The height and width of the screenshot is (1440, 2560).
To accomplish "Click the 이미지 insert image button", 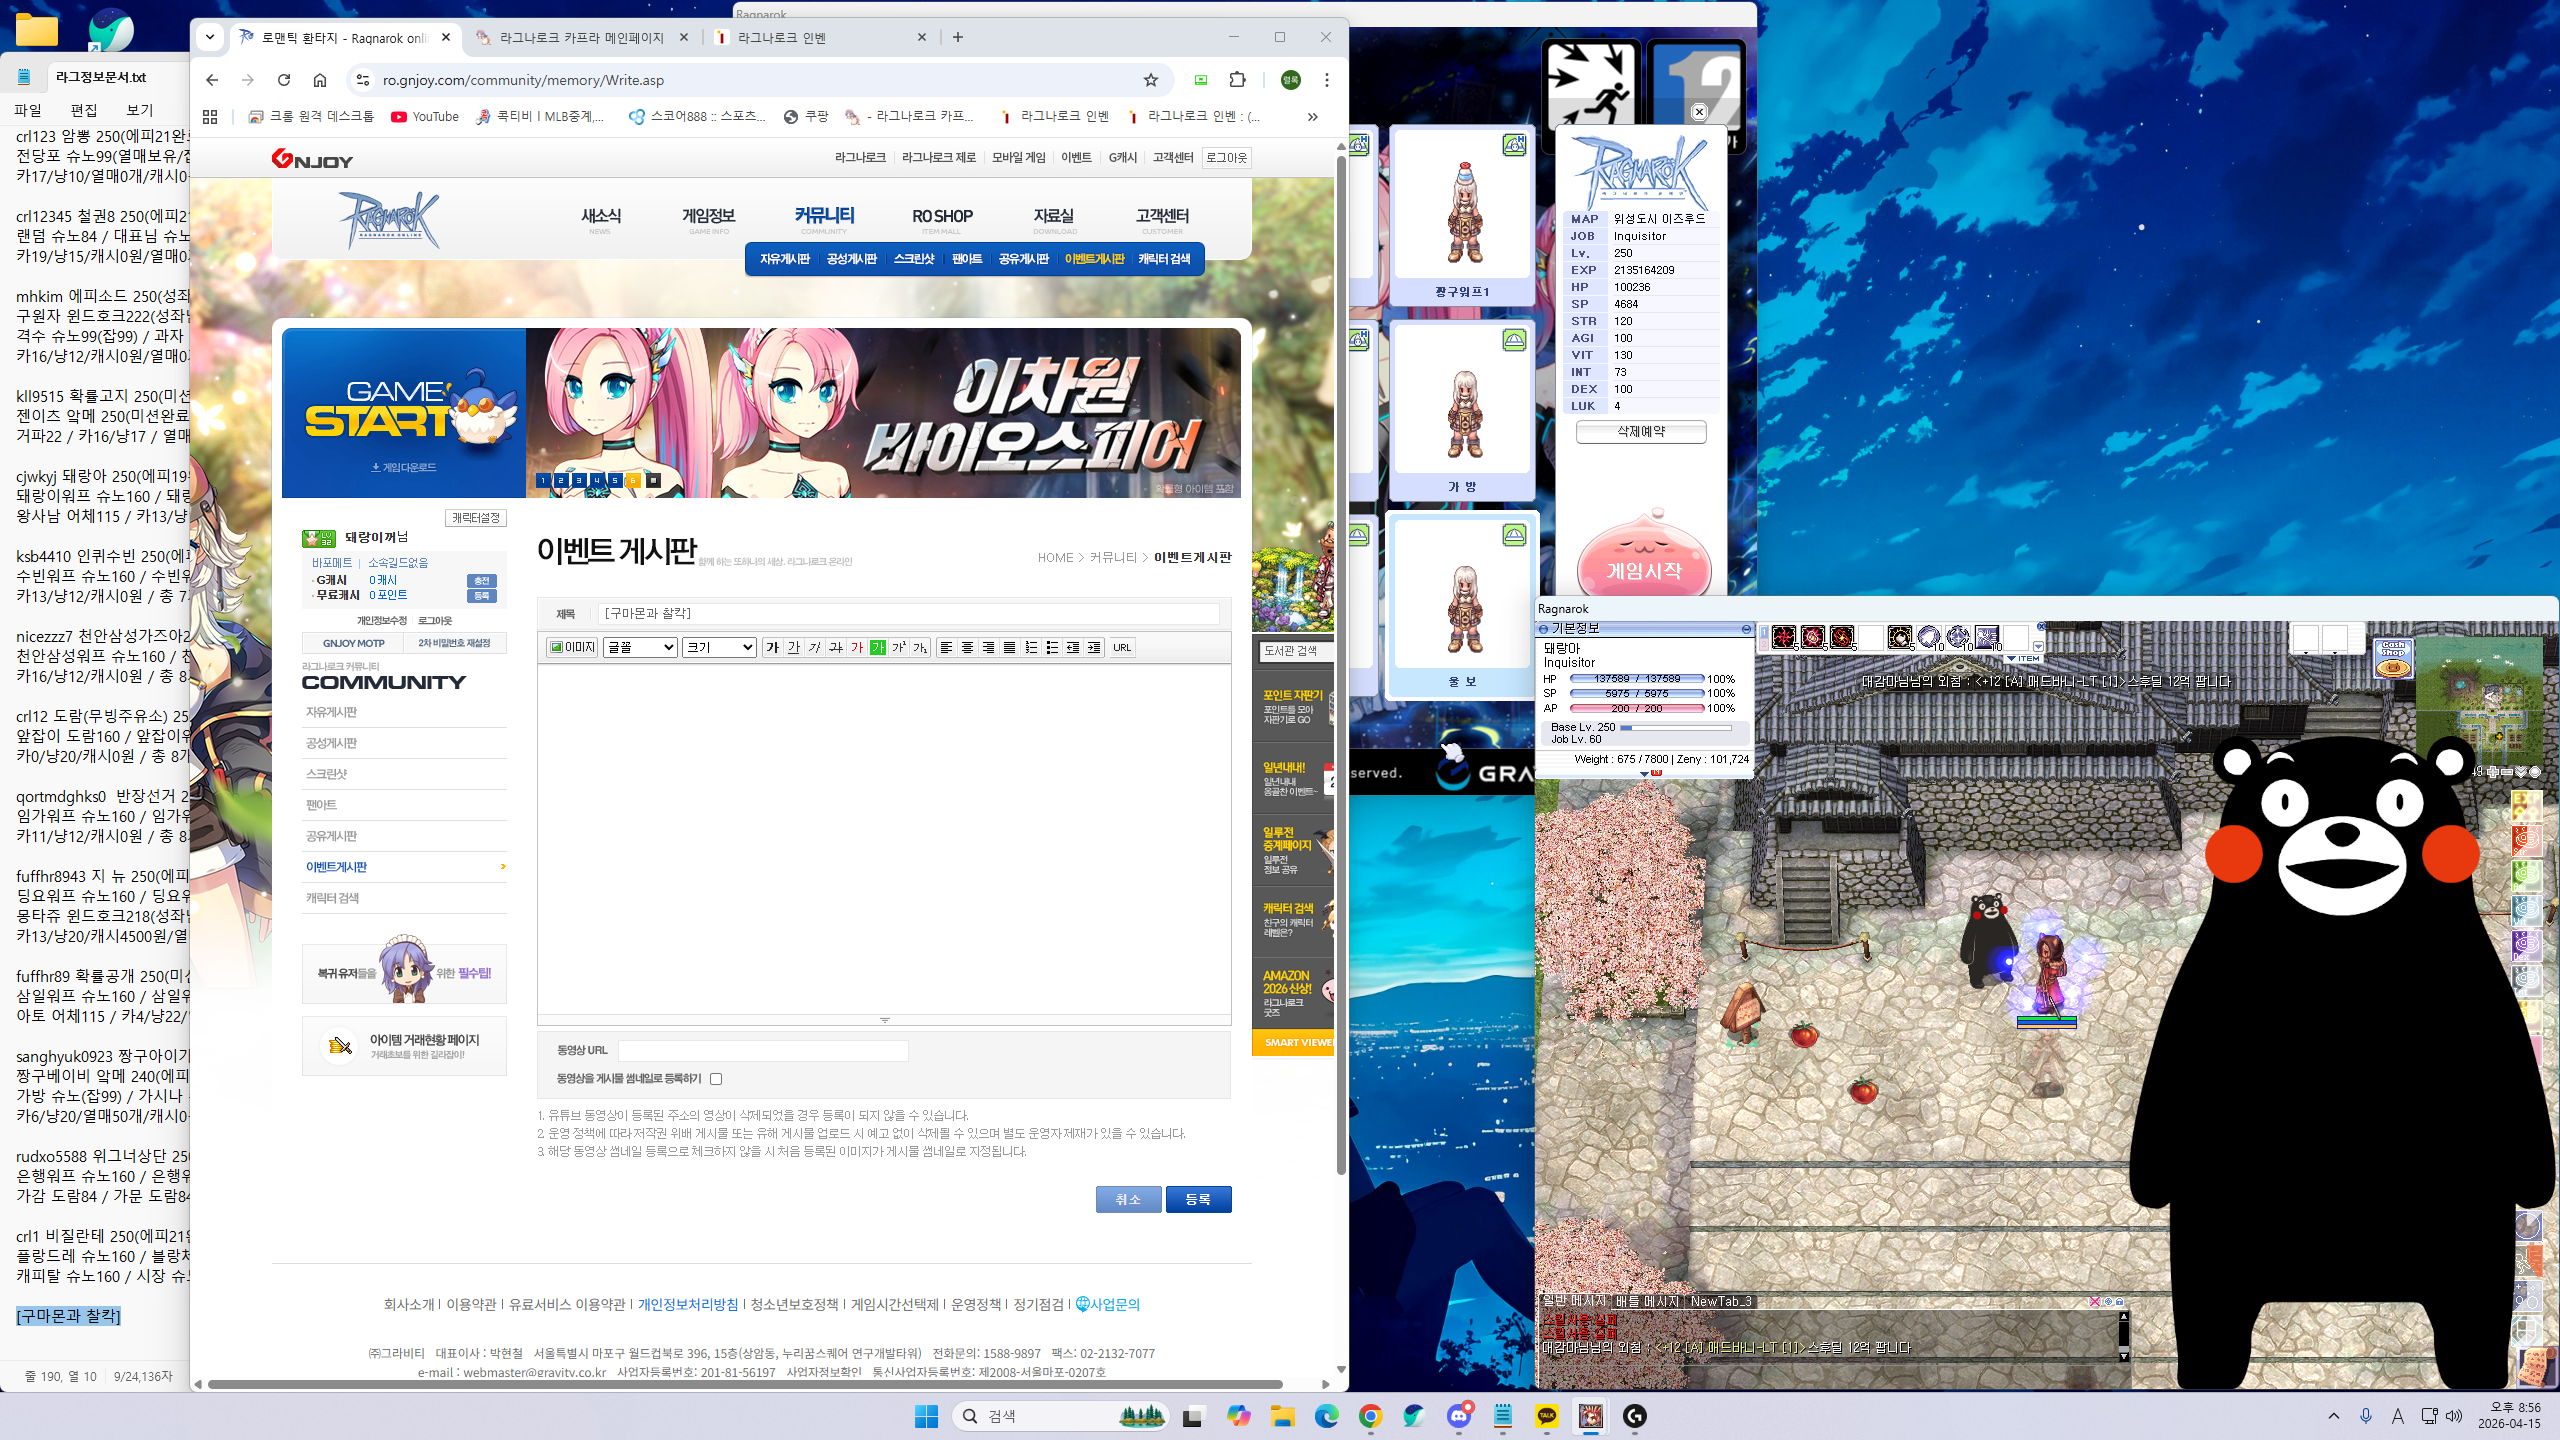I will pos(572,647).
